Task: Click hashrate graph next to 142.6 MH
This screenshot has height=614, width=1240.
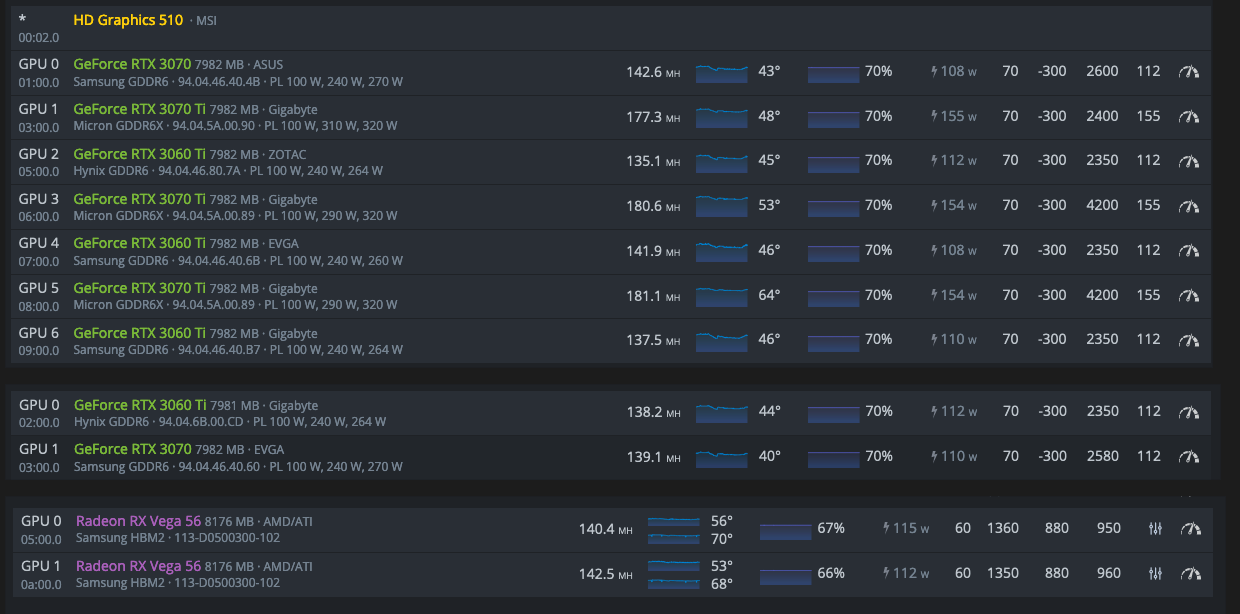Action: click(721, 72)
